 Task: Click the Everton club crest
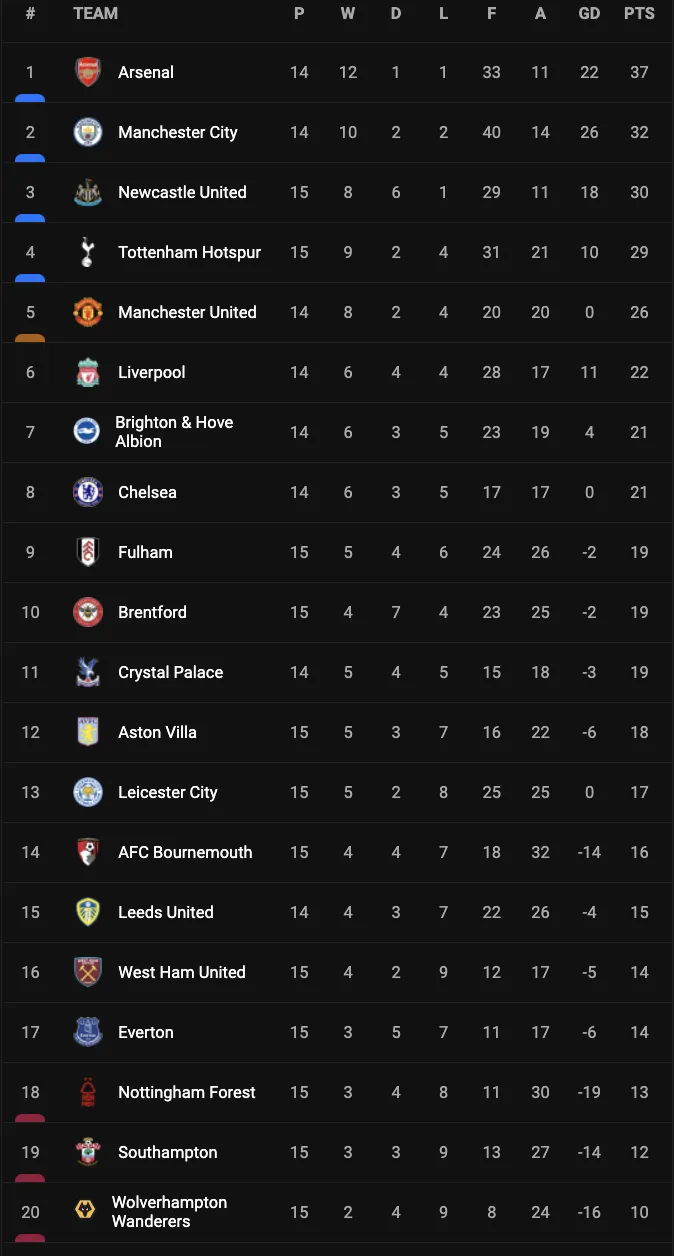click(x=88, y=1032)
